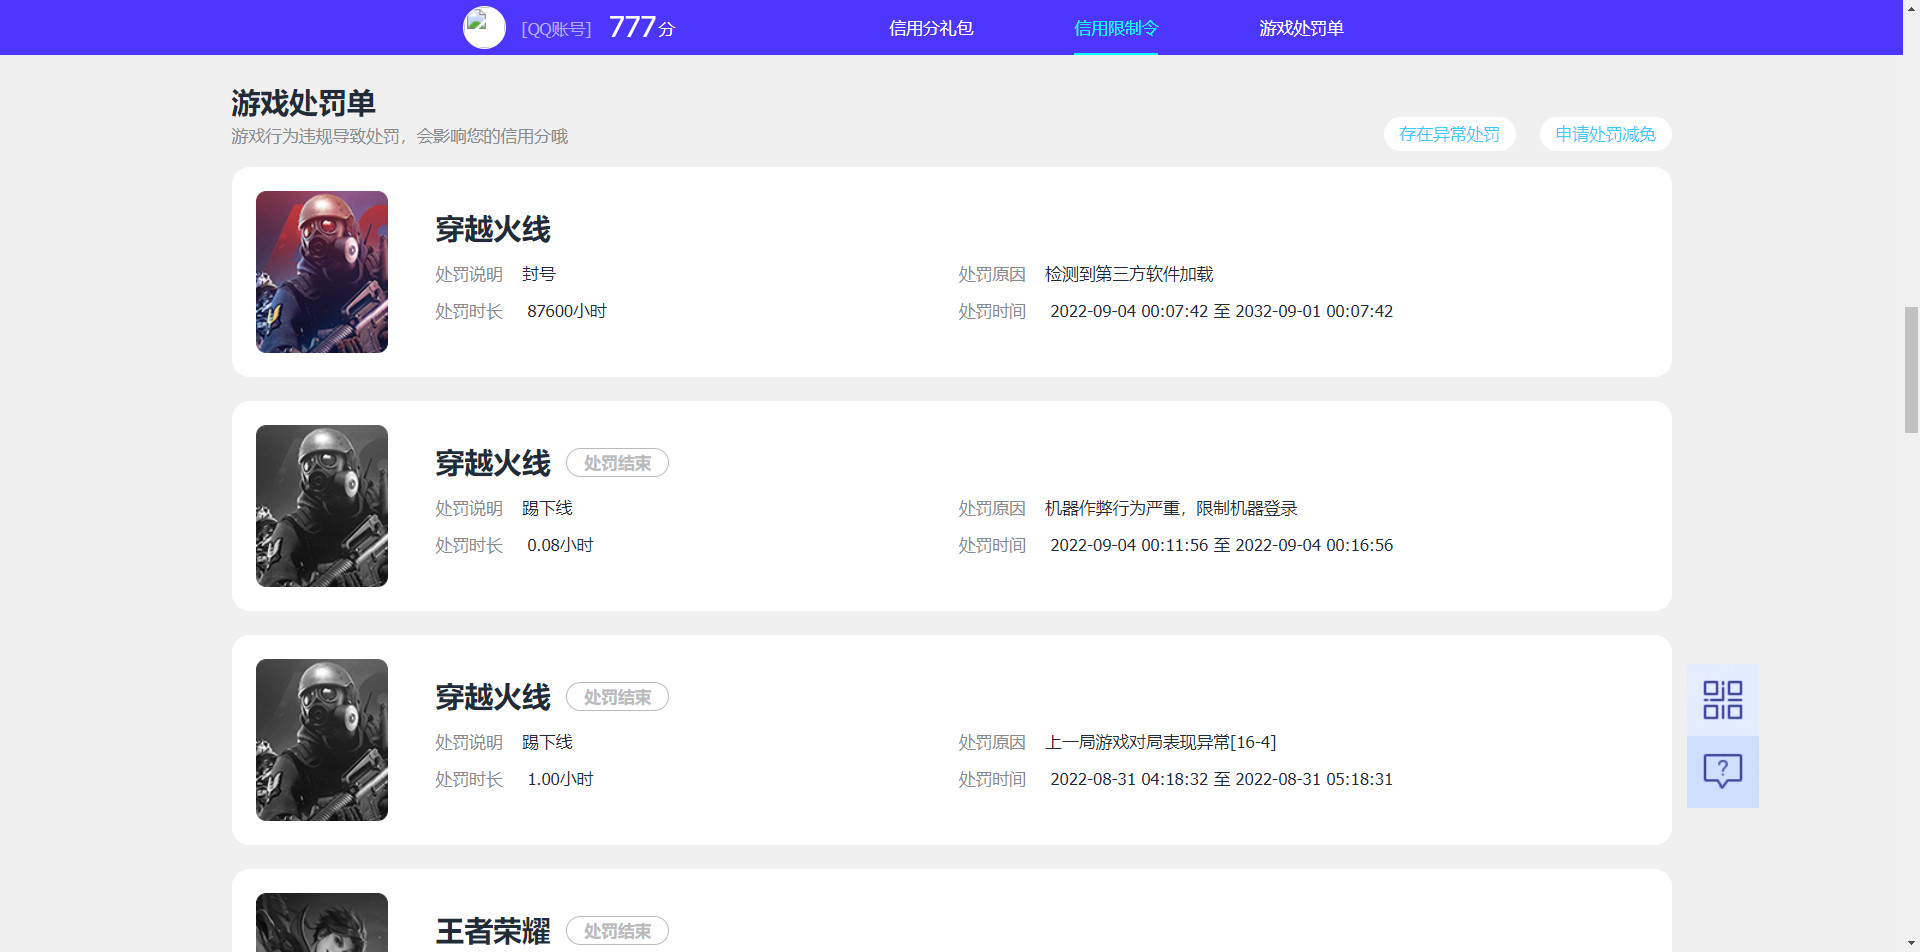
Task: Open the 穿越火线 thumbnail for 1.00小时 record
Action: click(x=322, y=740)
